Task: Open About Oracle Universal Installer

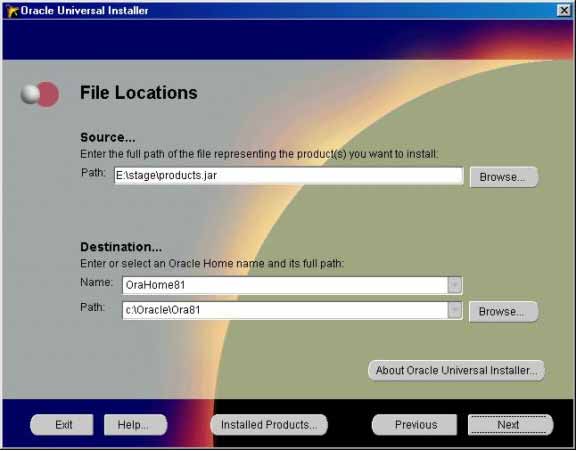Action: (456, 370)
